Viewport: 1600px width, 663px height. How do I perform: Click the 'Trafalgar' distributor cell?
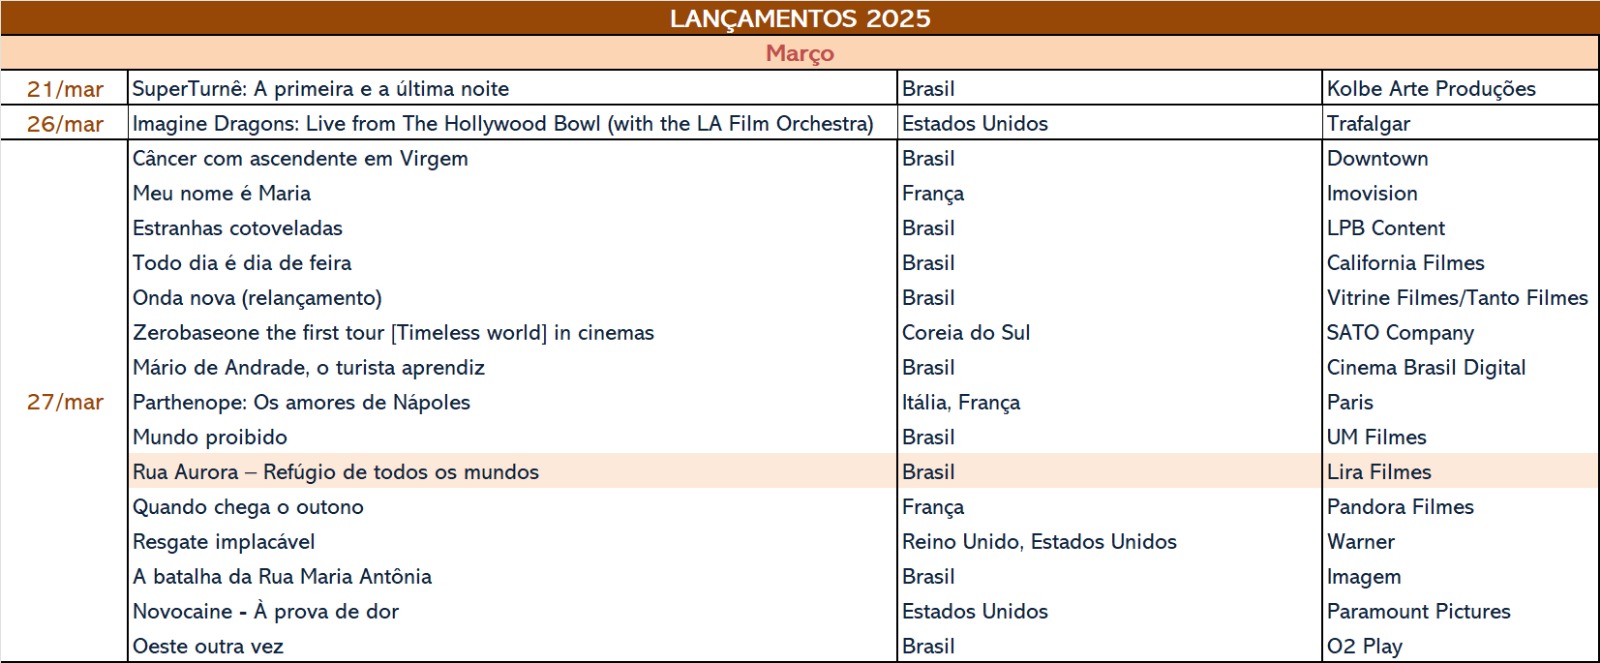[x=1368, y=124]
